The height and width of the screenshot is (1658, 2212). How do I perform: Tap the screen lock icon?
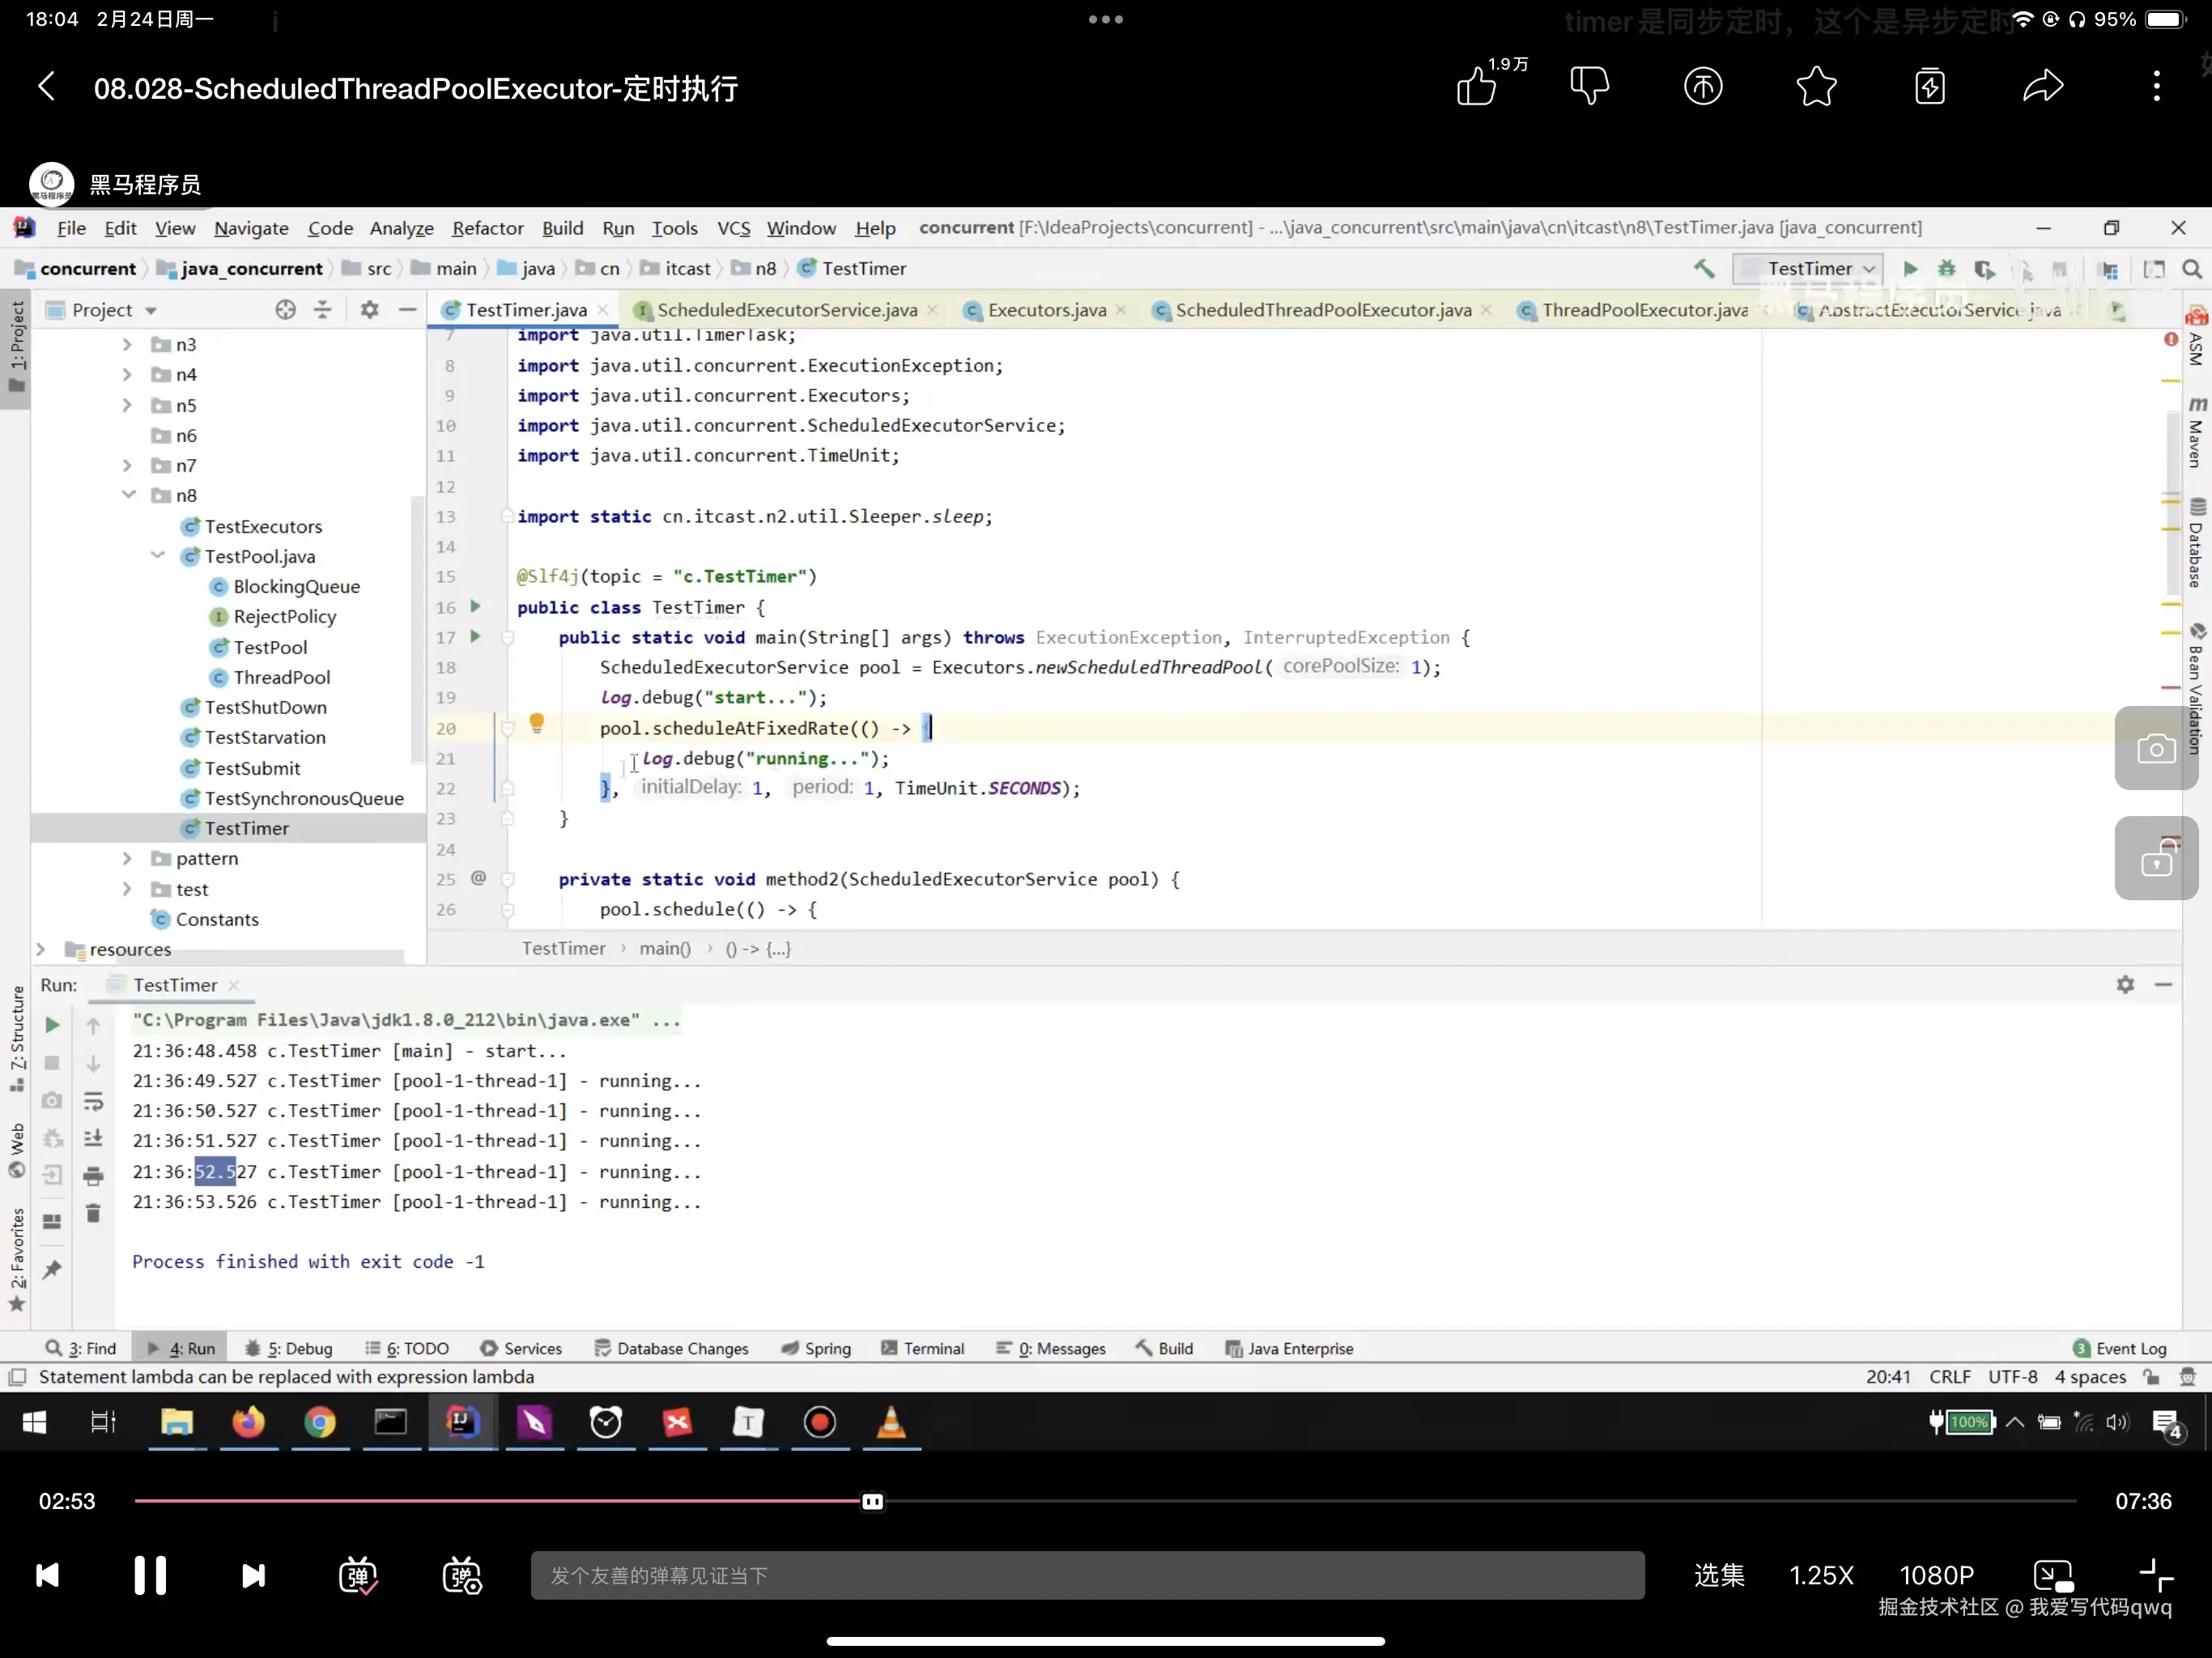(x=2155, y=859)
